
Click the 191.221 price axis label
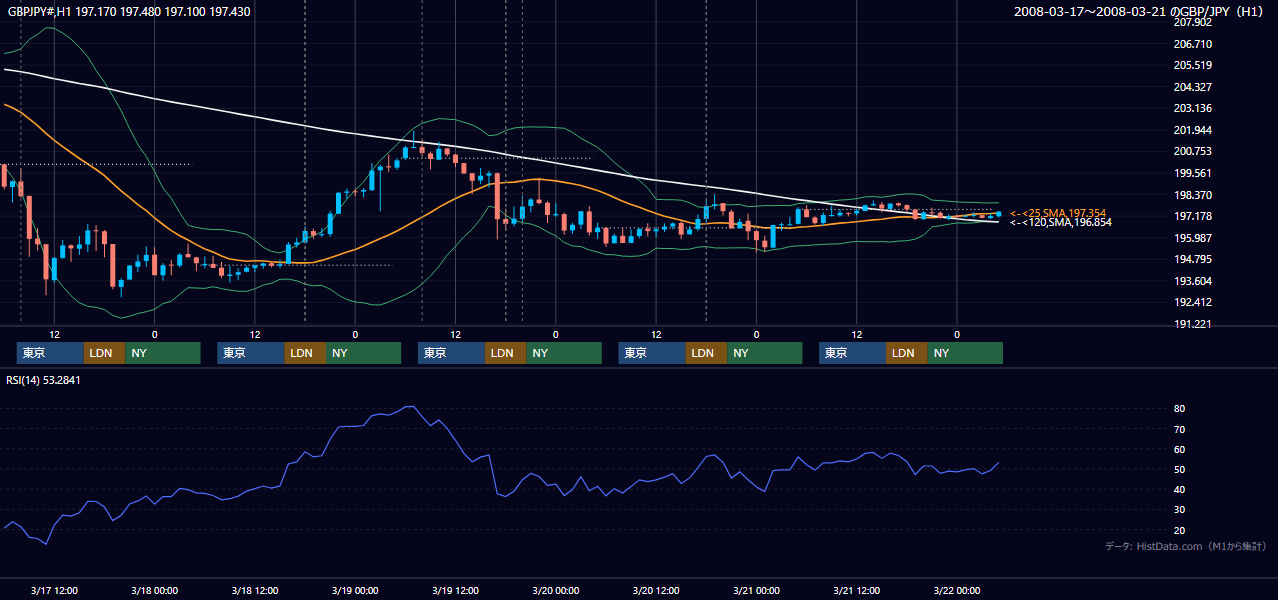pyautogui.click(x=1193, y=324)
